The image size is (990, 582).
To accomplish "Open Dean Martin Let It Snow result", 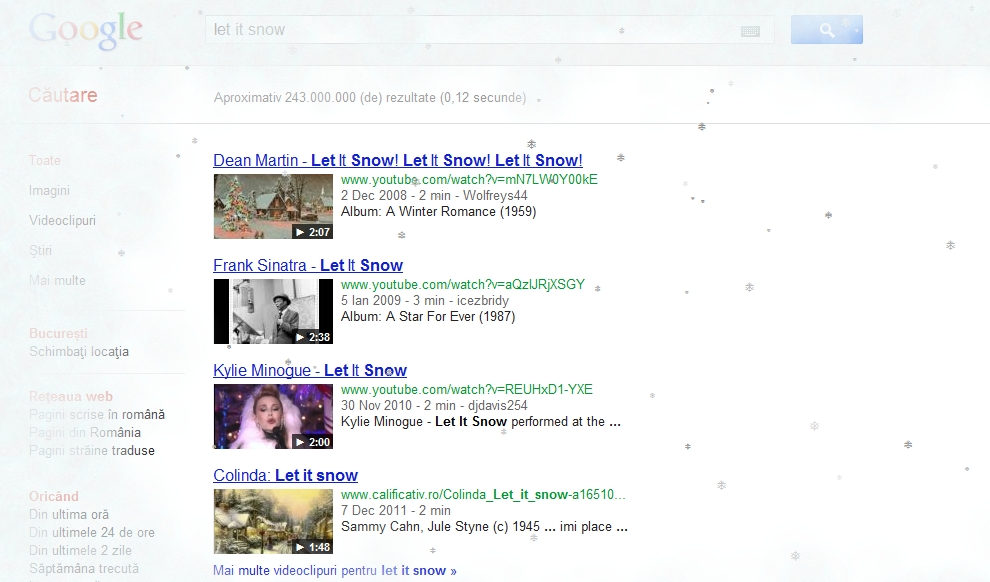I will (x=398, y=160).
